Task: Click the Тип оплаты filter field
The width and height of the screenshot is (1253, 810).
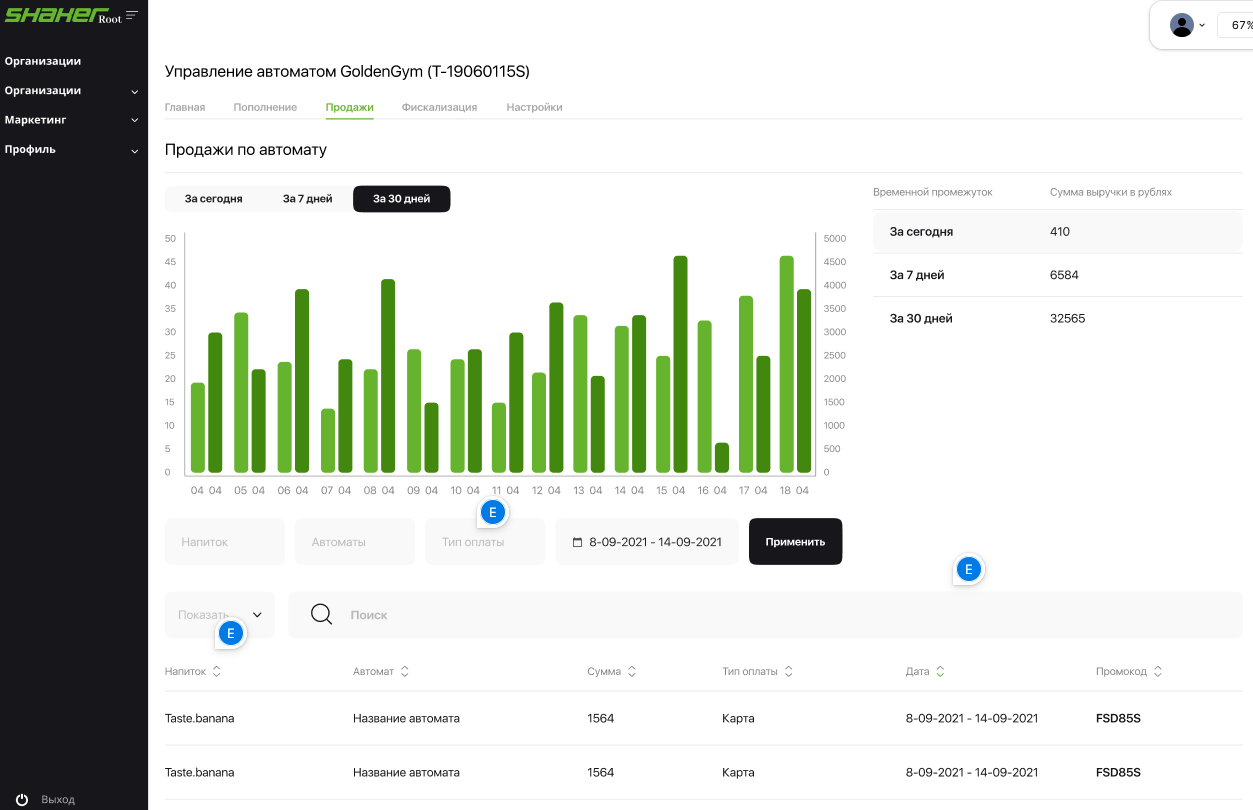Action: click(485, 542)
